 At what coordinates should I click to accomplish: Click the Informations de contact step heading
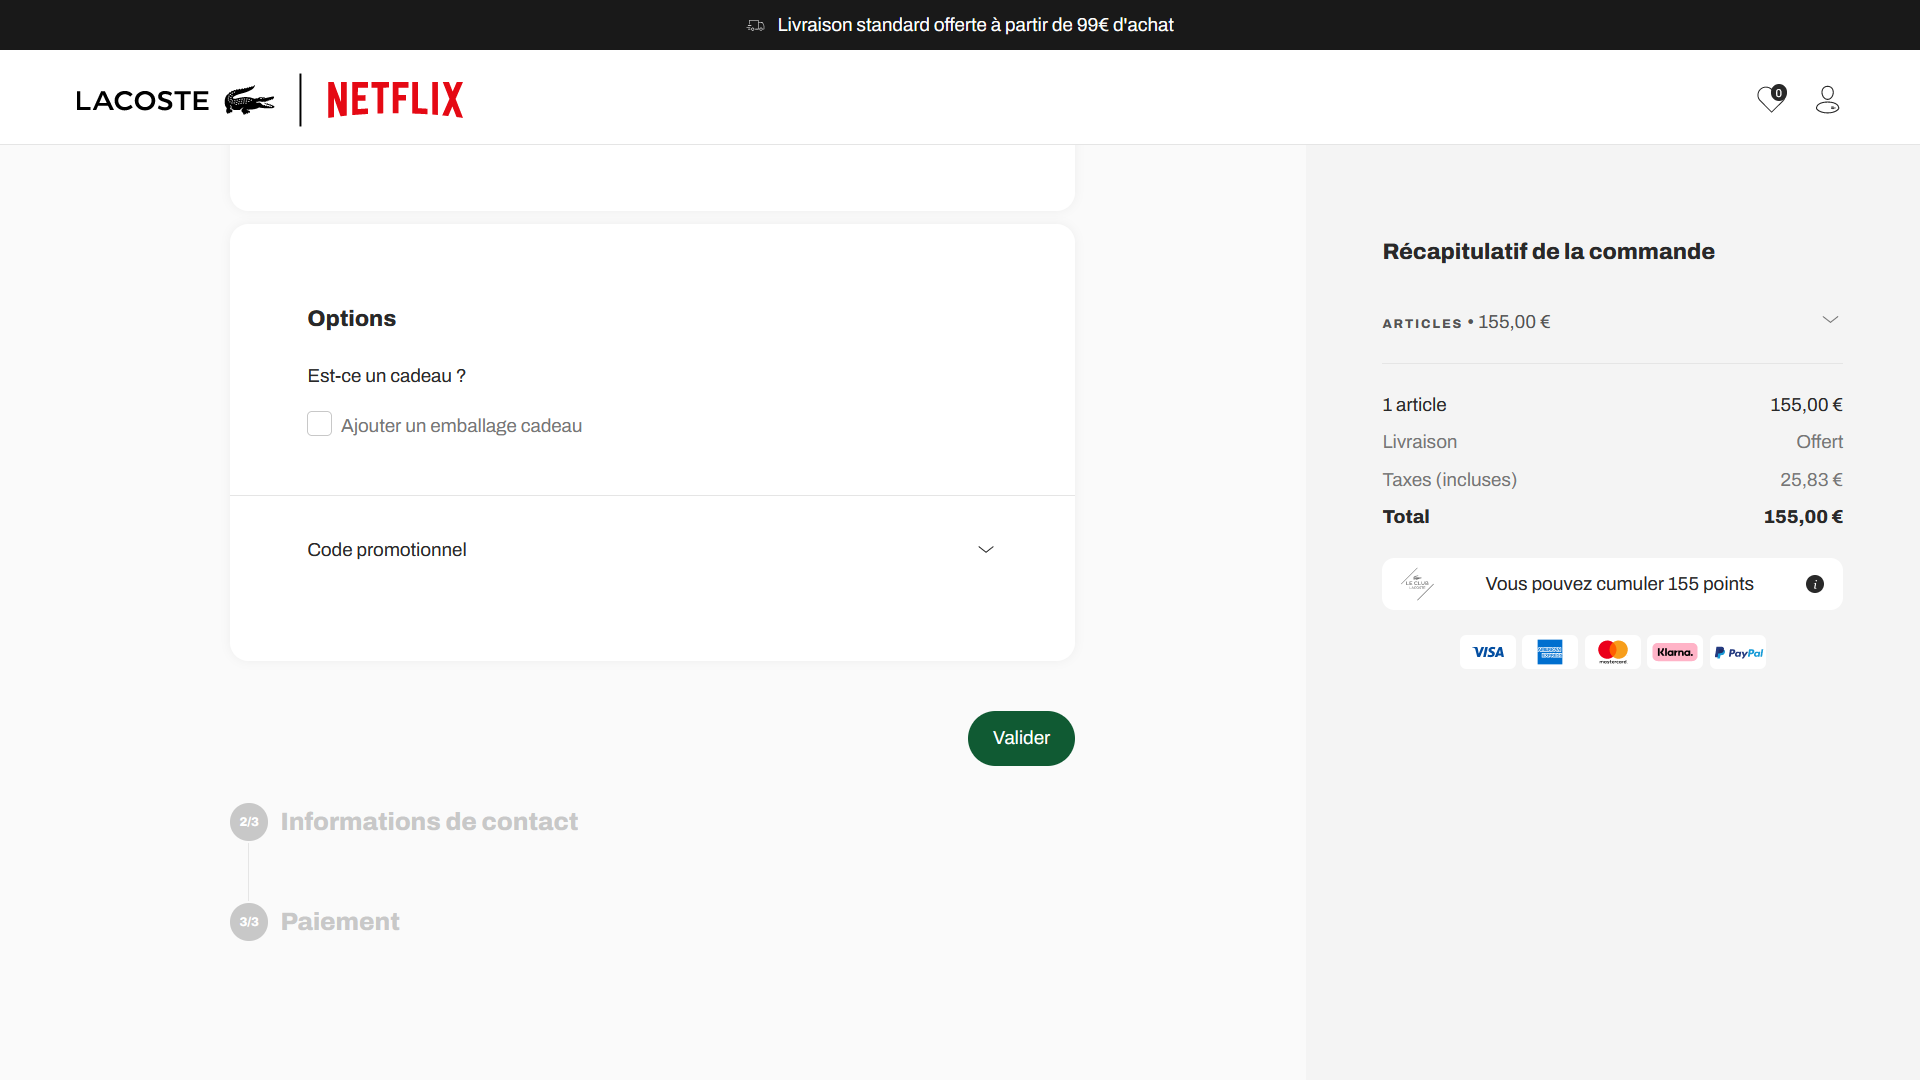pyautogui.click(x=429, y=822)
